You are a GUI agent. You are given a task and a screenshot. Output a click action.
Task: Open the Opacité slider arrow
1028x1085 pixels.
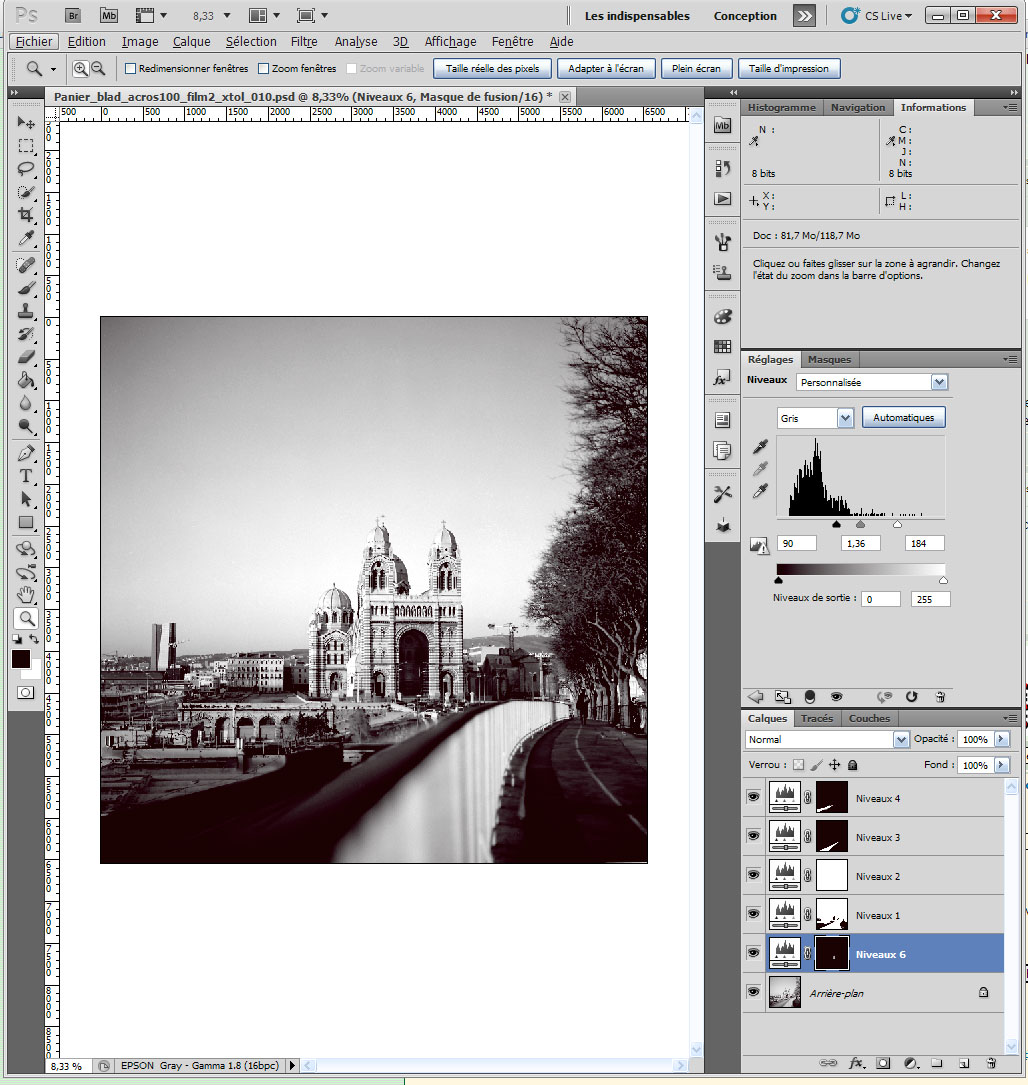pos(1001,739)
